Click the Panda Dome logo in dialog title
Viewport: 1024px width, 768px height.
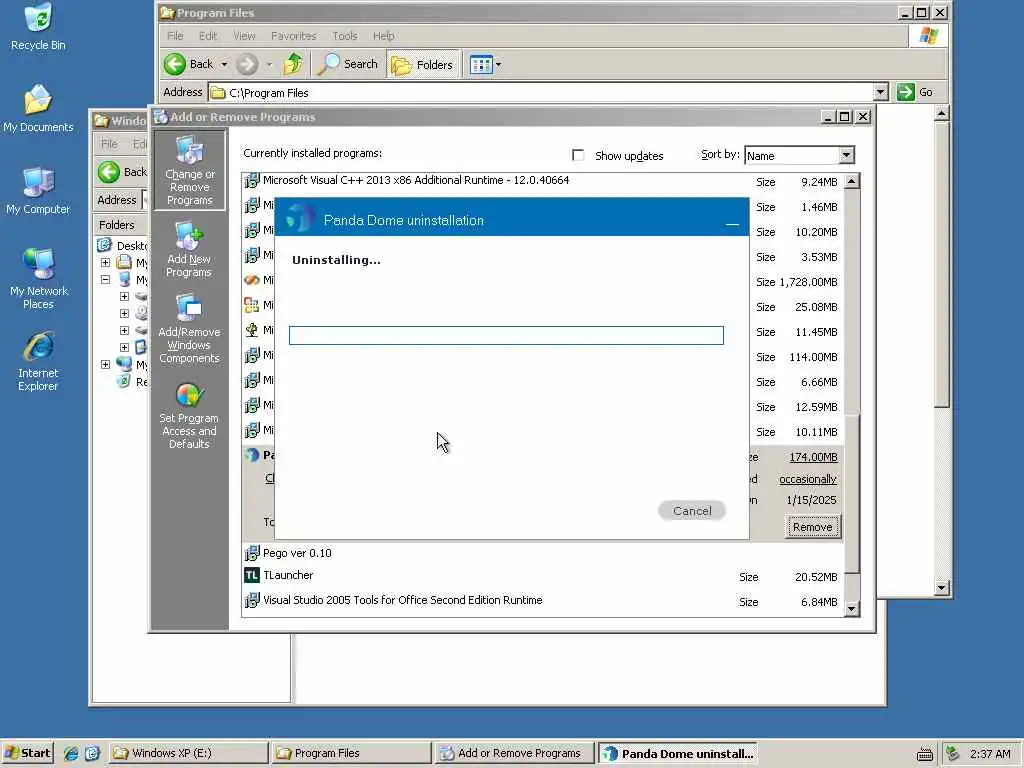tap(300, 217)
